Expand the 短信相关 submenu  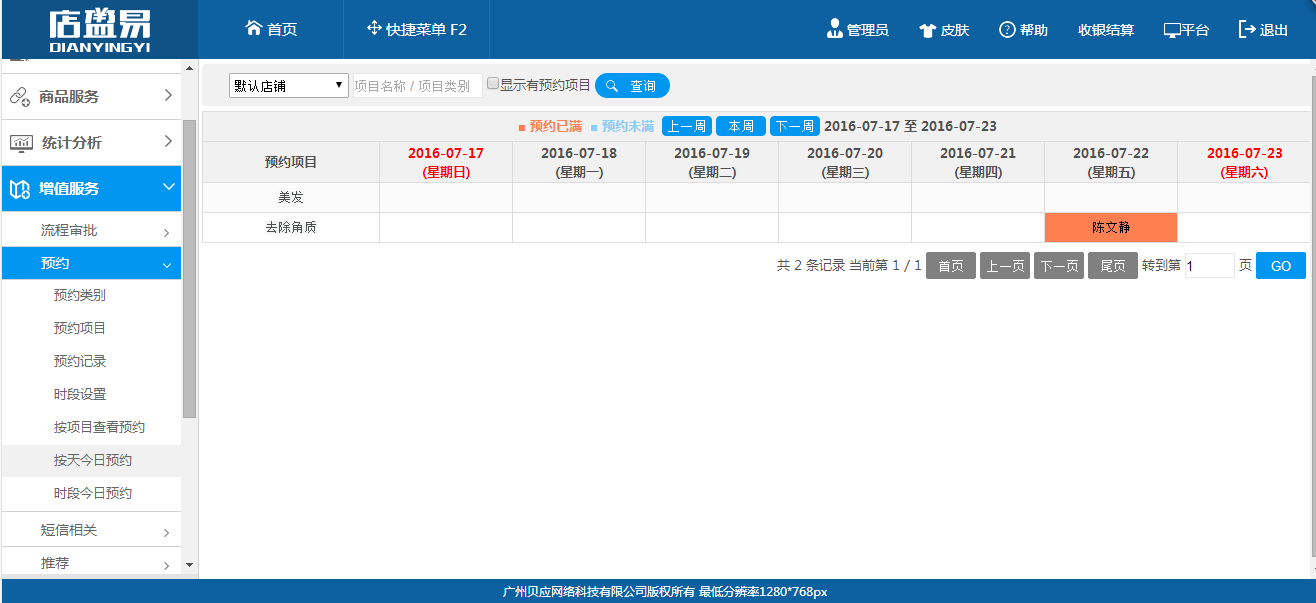[166, 531]
